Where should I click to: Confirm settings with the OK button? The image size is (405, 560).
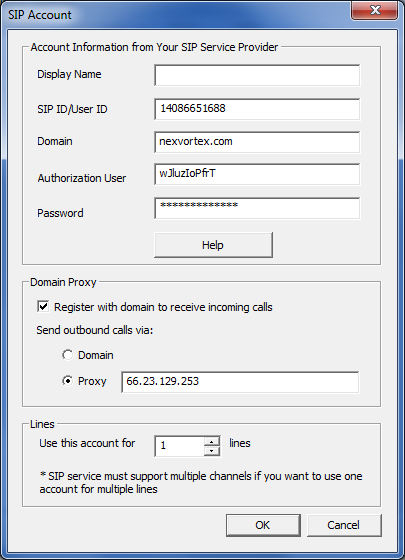(263, 525)
